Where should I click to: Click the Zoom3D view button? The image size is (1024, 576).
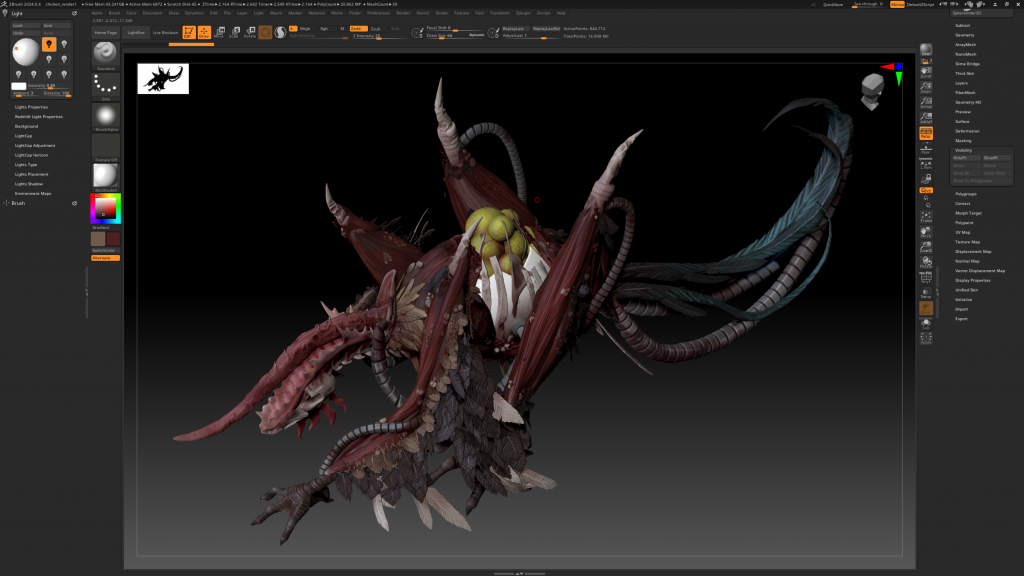click(x=926, y=247)
